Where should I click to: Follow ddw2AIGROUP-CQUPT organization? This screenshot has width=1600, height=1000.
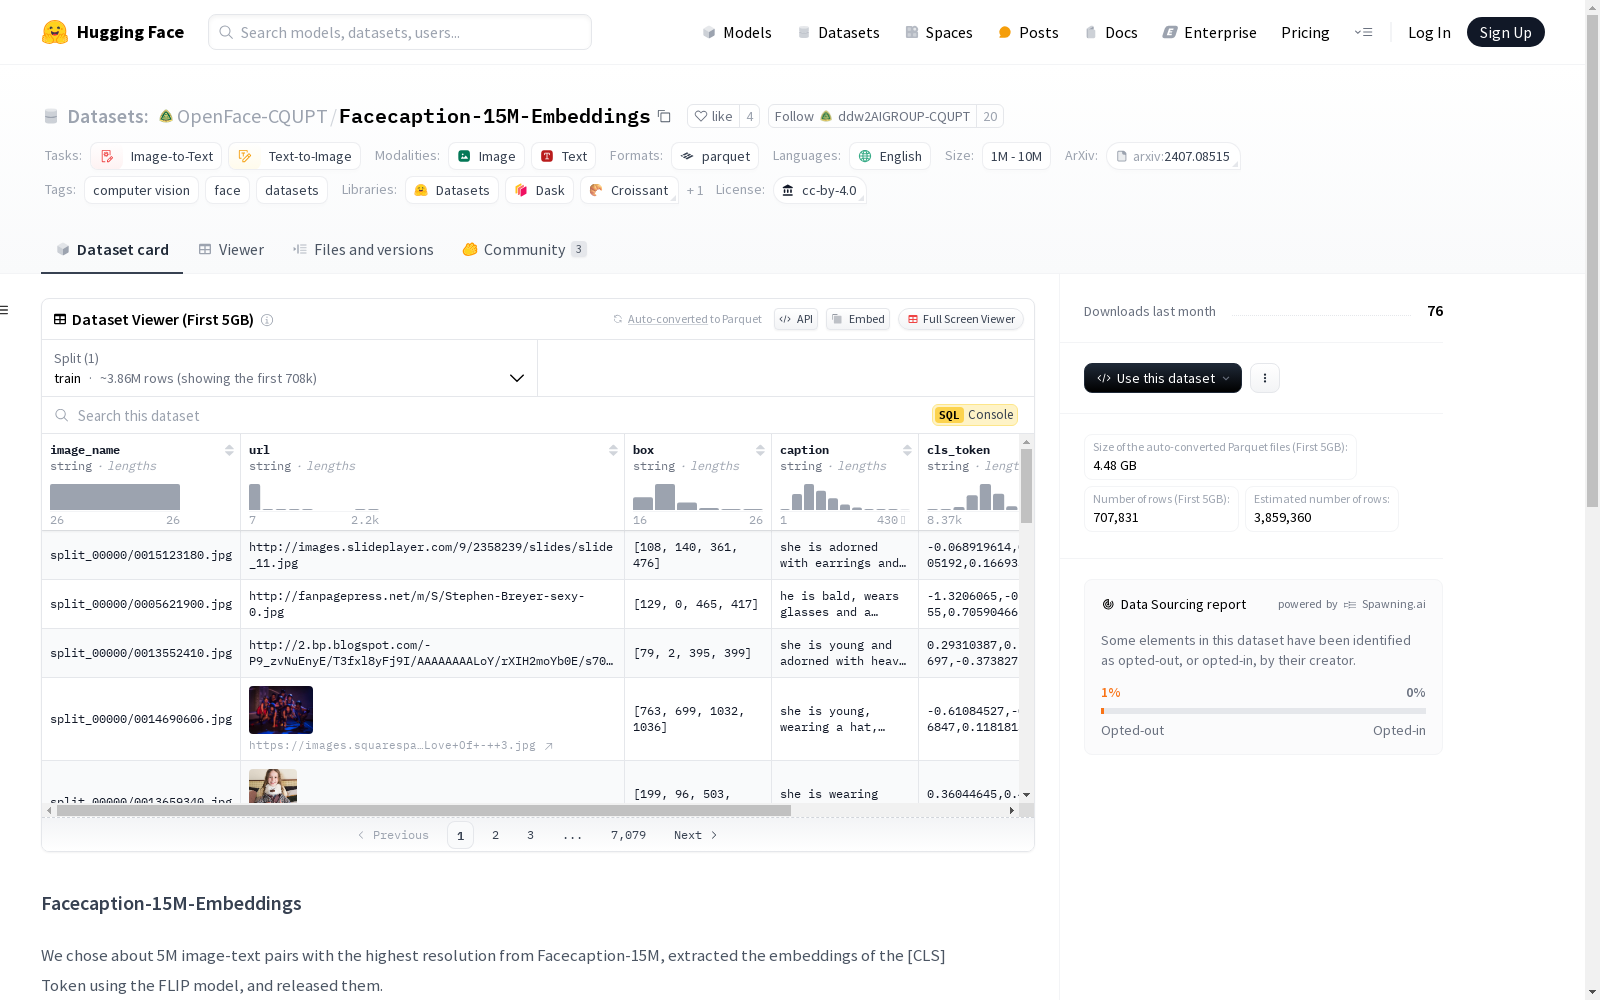872,116
